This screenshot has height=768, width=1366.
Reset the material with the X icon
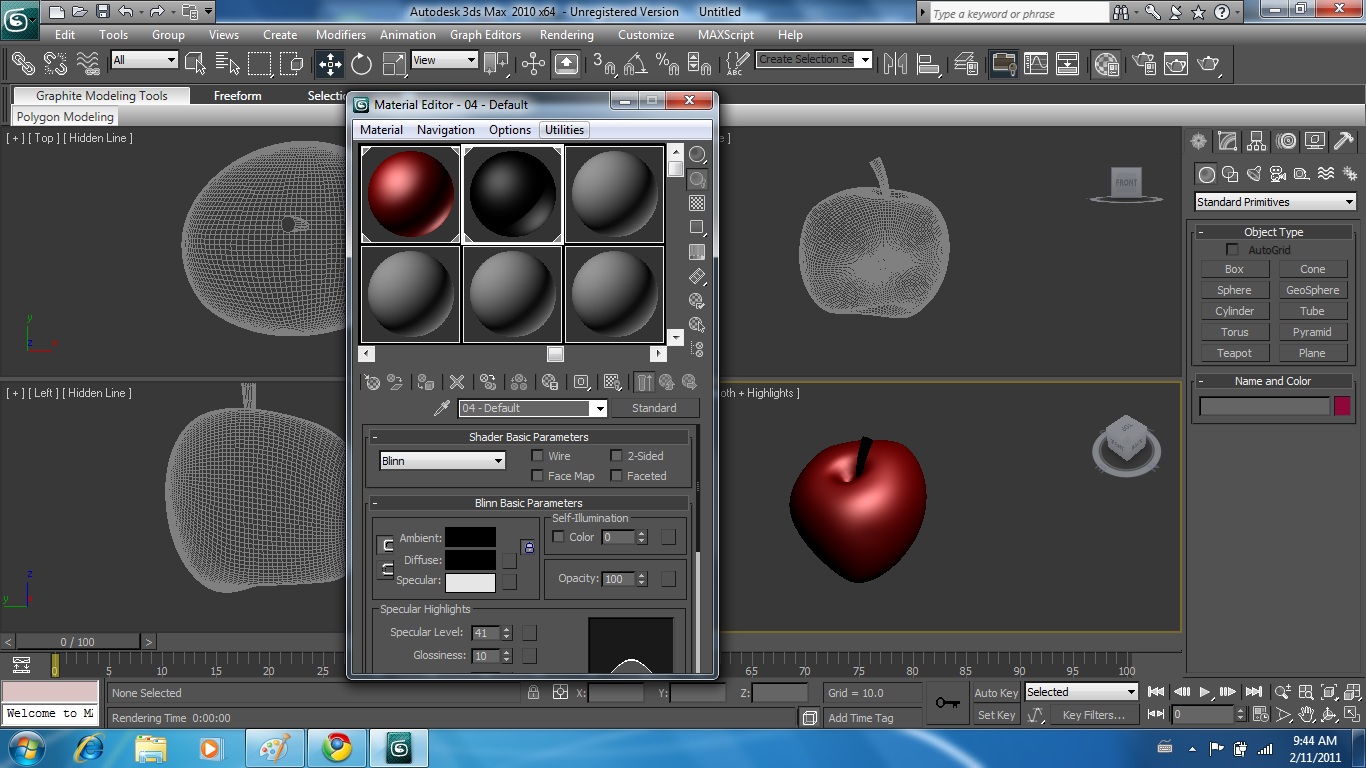(457, 382)
